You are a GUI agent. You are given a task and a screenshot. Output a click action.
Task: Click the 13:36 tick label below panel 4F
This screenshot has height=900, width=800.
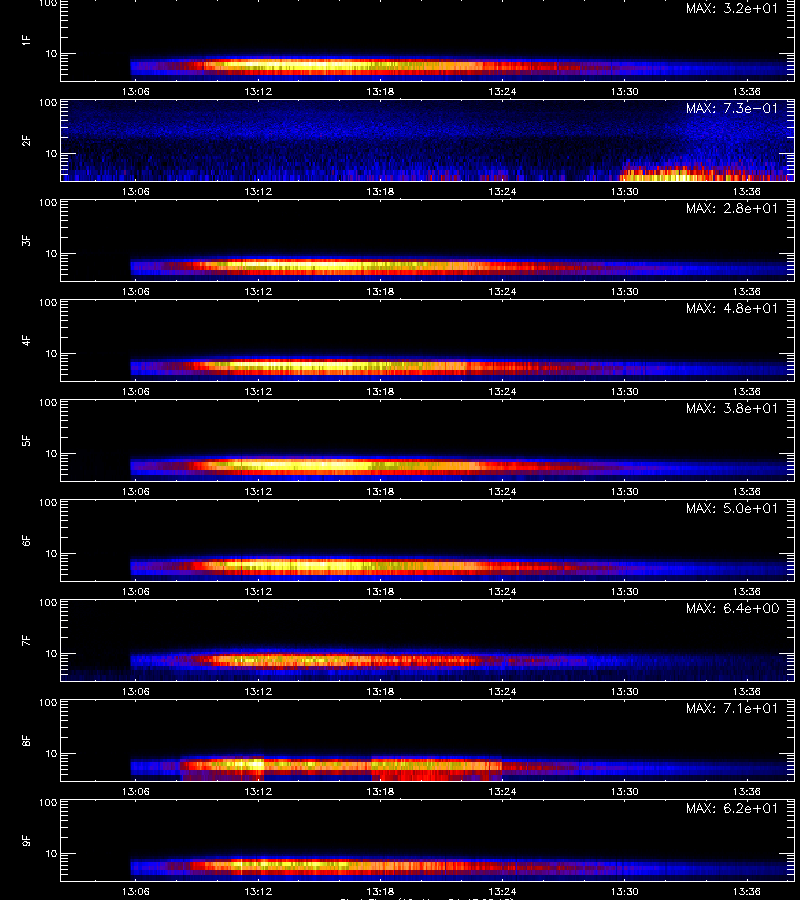[x=747, y=391]
